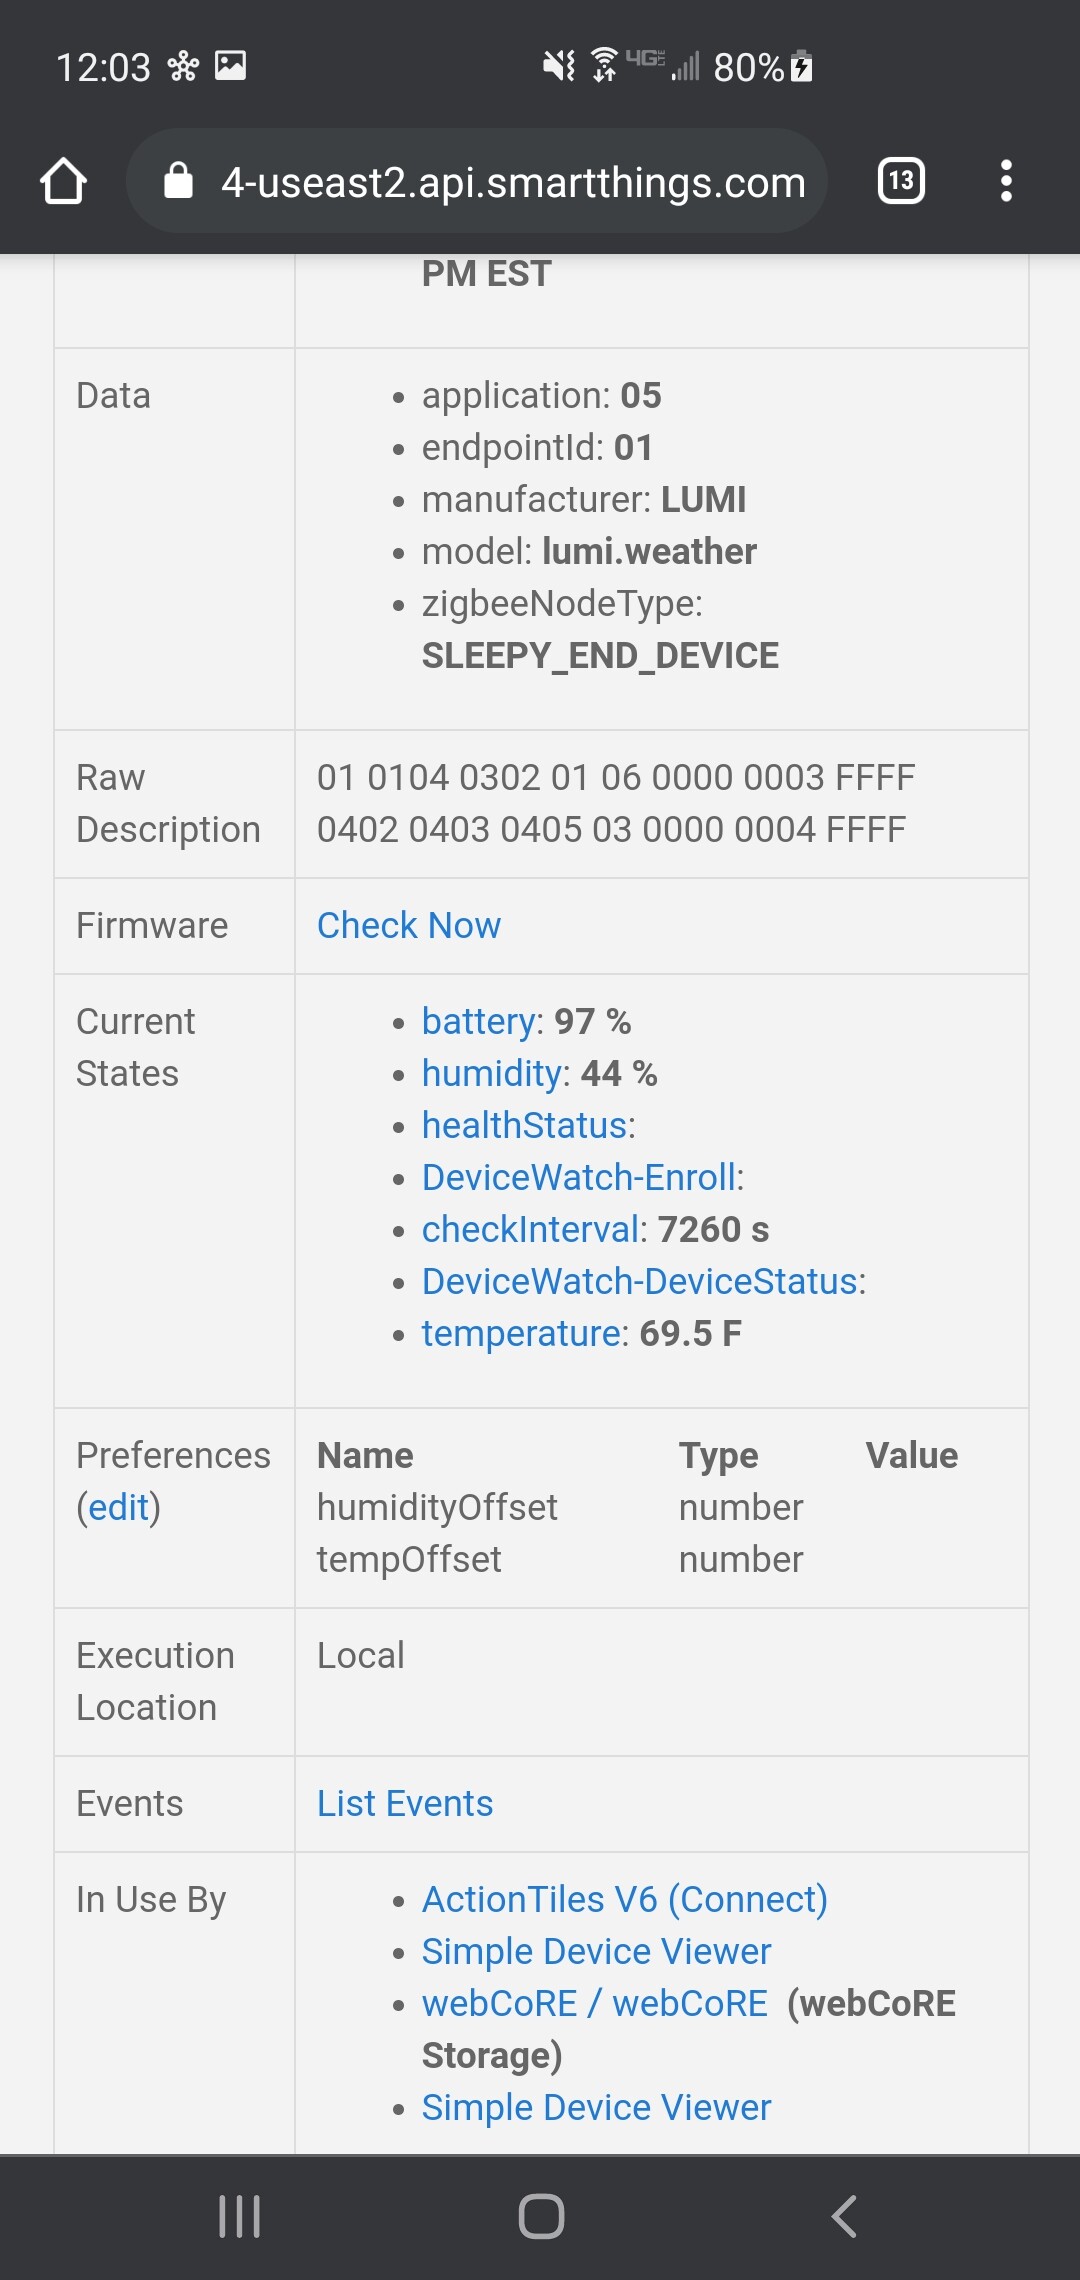Viewport: 1080px width, 2280px height.
Task: Open the three-dot browser menu
Action: coord(1006,181)
